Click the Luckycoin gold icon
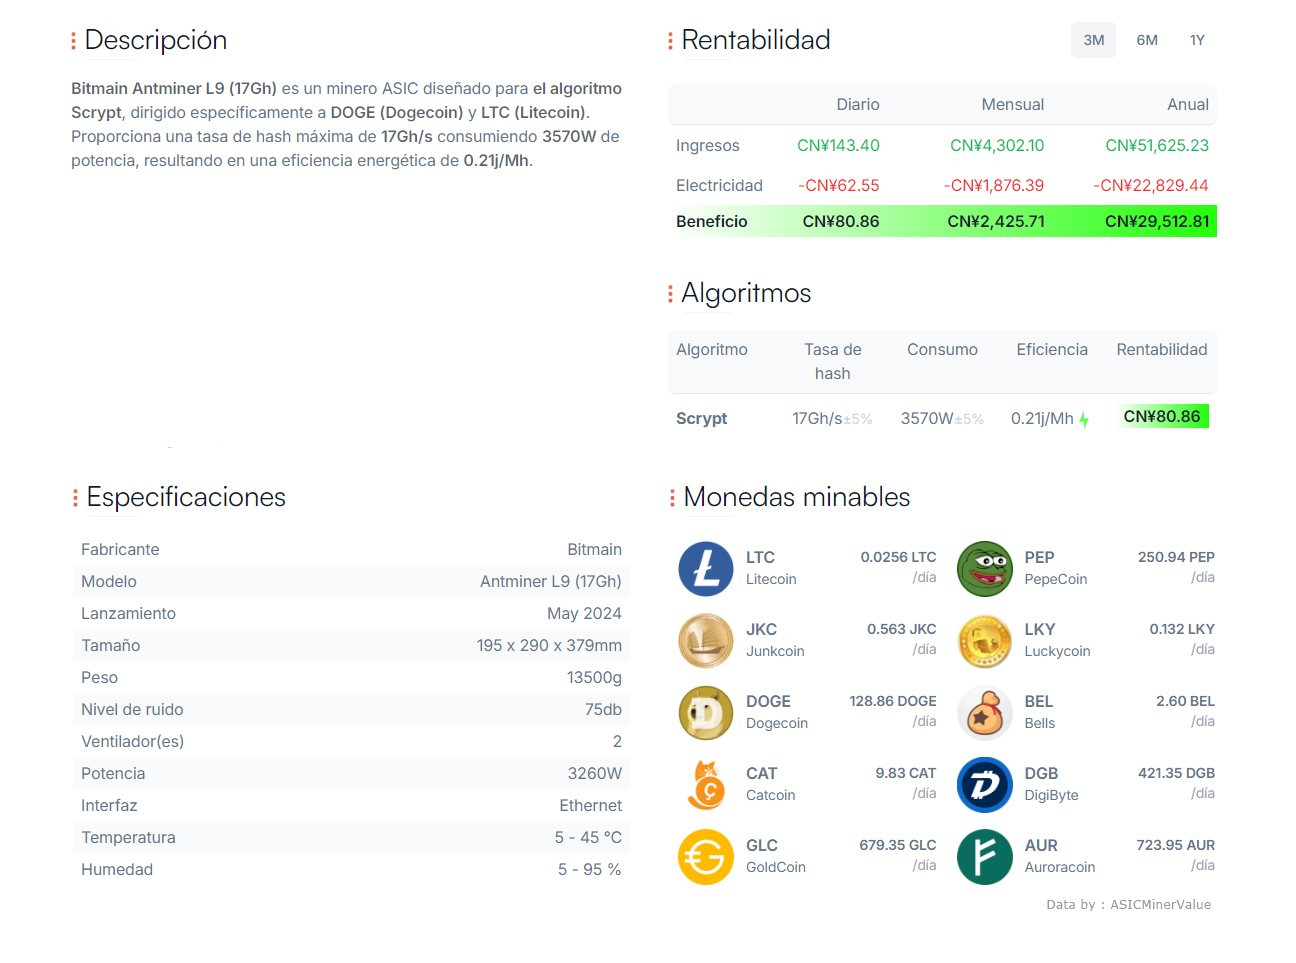This screenshot has width=1296, height=963. click(985, 641)
